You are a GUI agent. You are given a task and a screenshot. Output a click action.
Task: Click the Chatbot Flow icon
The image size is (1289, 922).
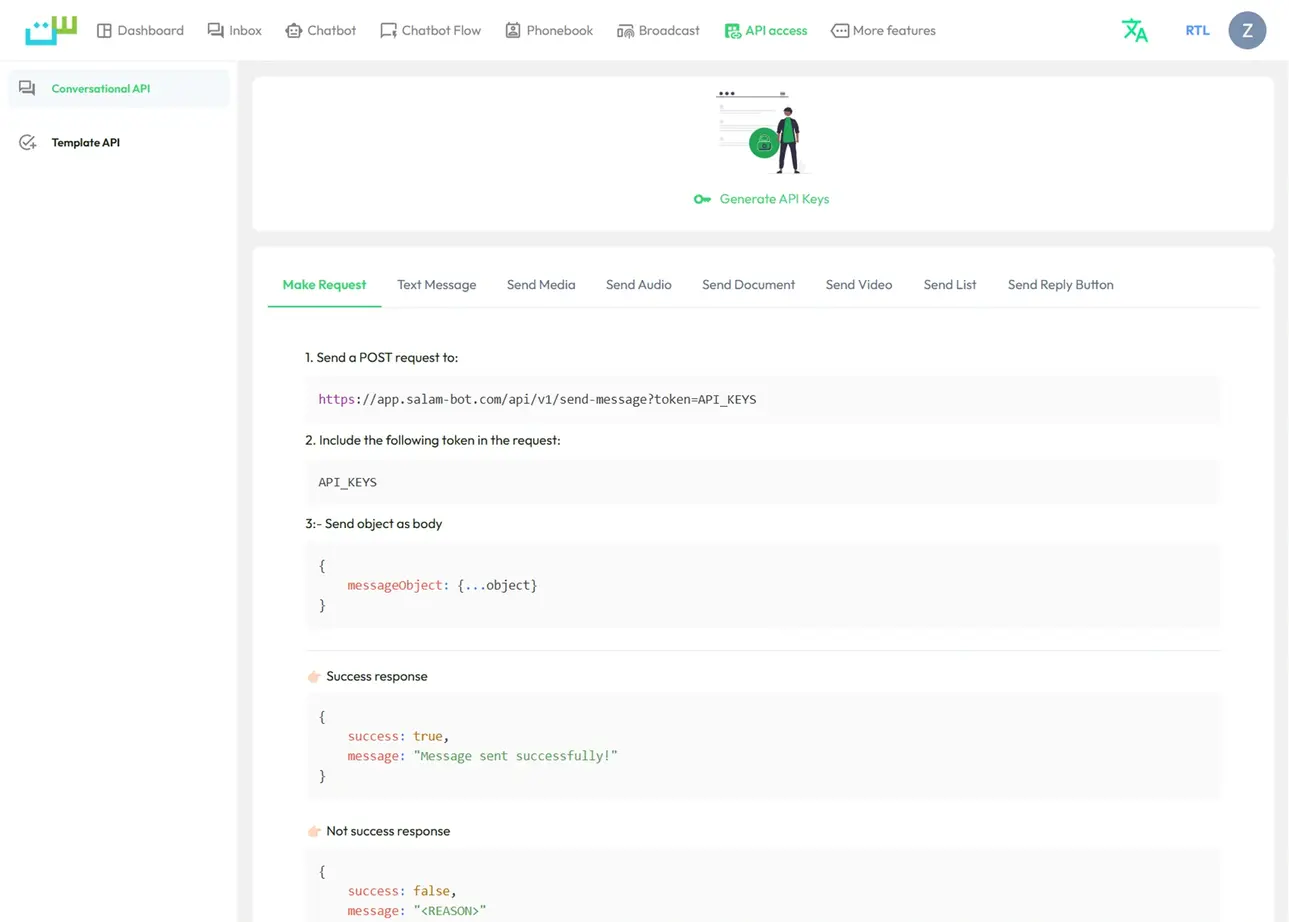point(388,31)
